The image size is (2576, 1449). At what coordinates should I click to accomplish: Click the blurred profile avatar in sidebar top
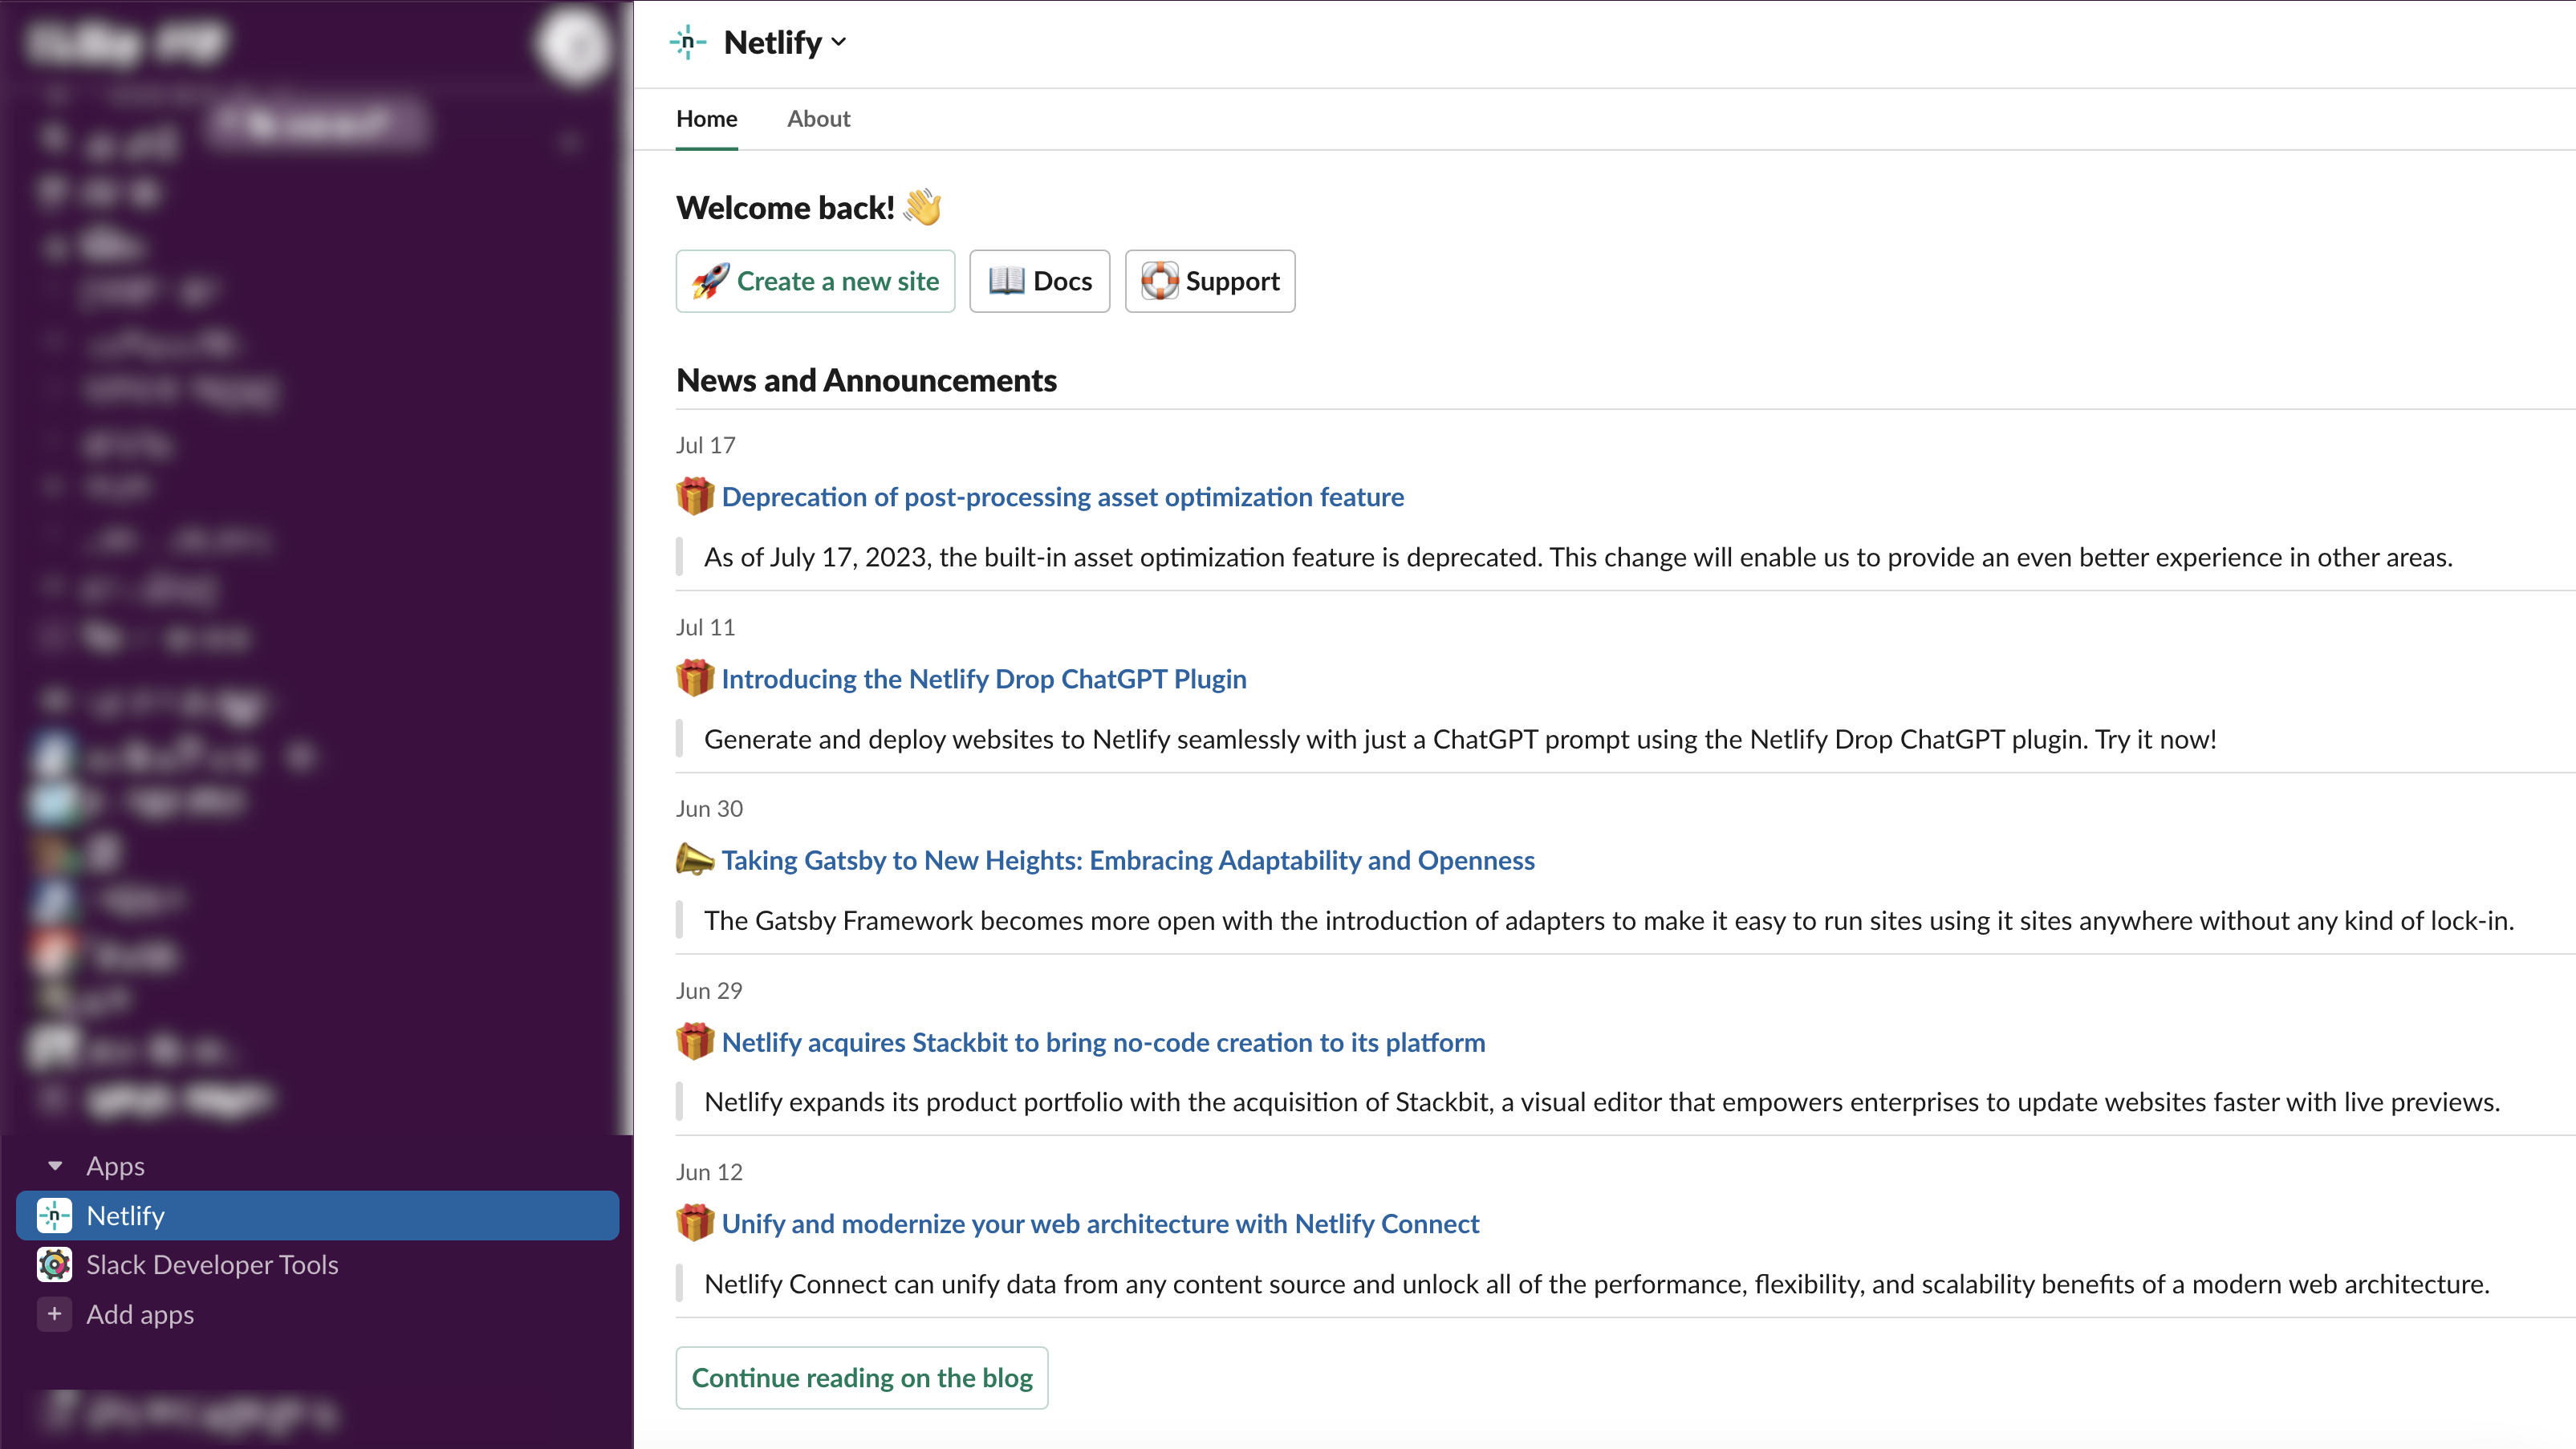pos(574,45)
